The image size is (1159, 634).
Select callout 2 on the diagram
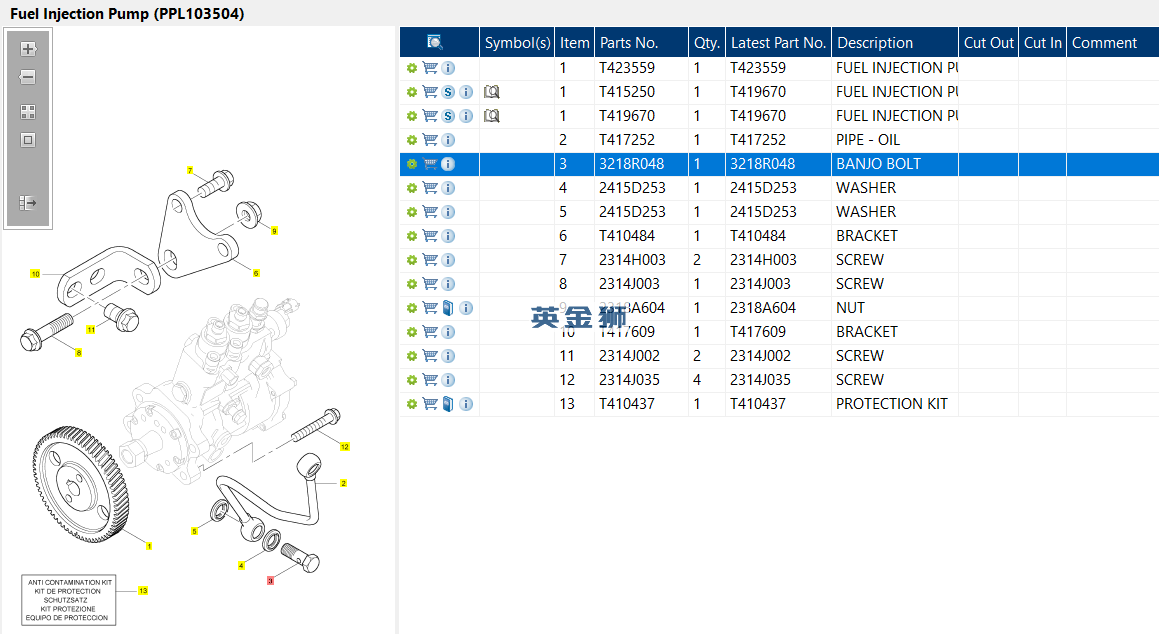(343, 483)
